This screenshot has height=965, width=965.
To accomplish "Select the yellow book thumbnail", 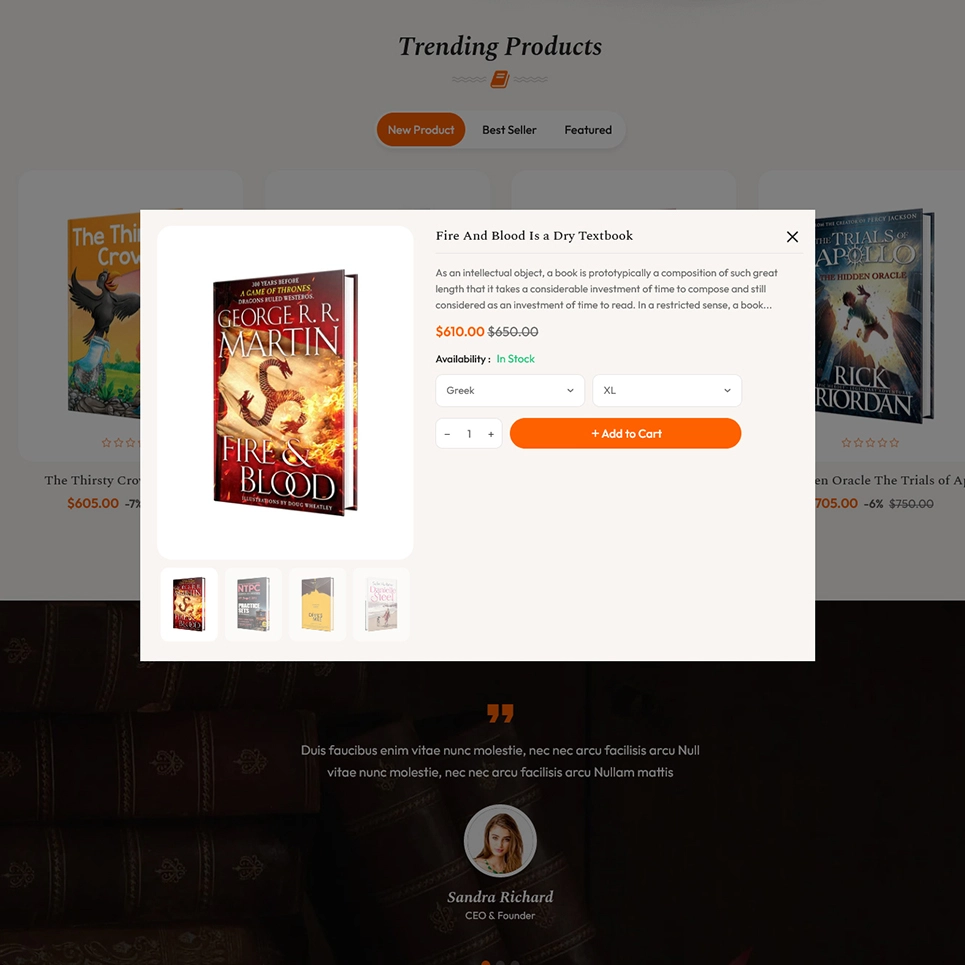I will 317,604.
